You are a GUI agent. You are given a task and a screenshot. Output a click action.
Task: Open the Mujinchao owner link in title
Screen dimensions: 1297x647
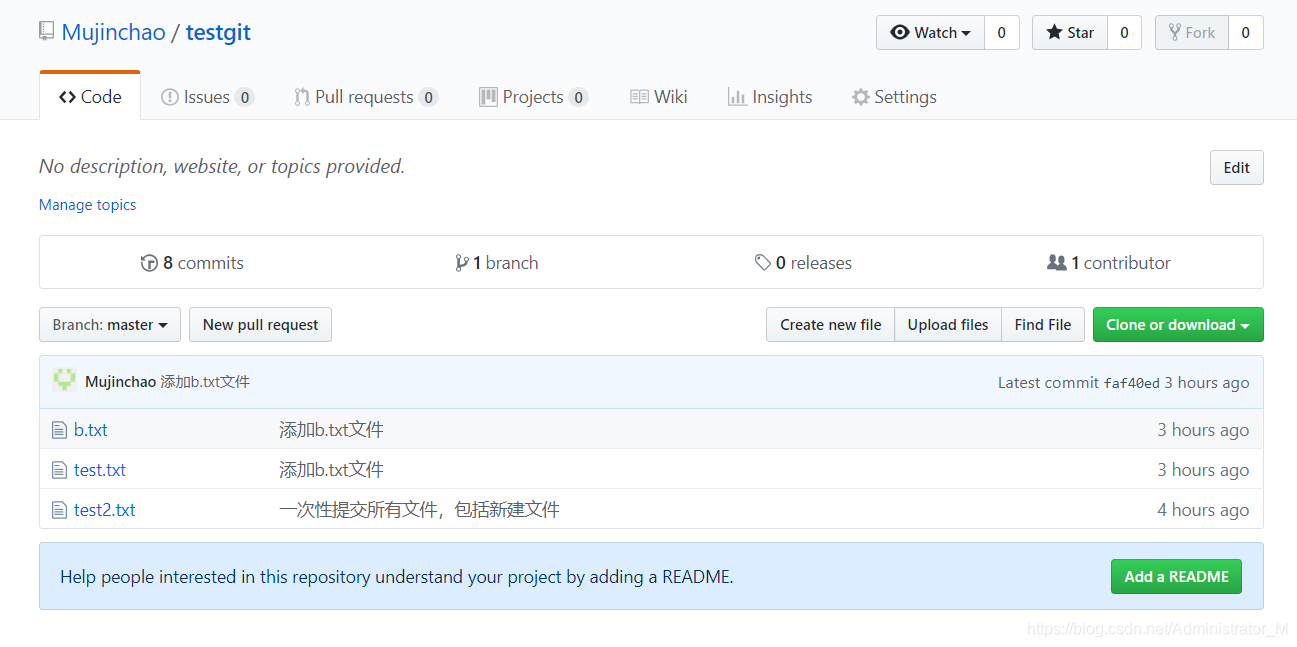tap(113, 32)
